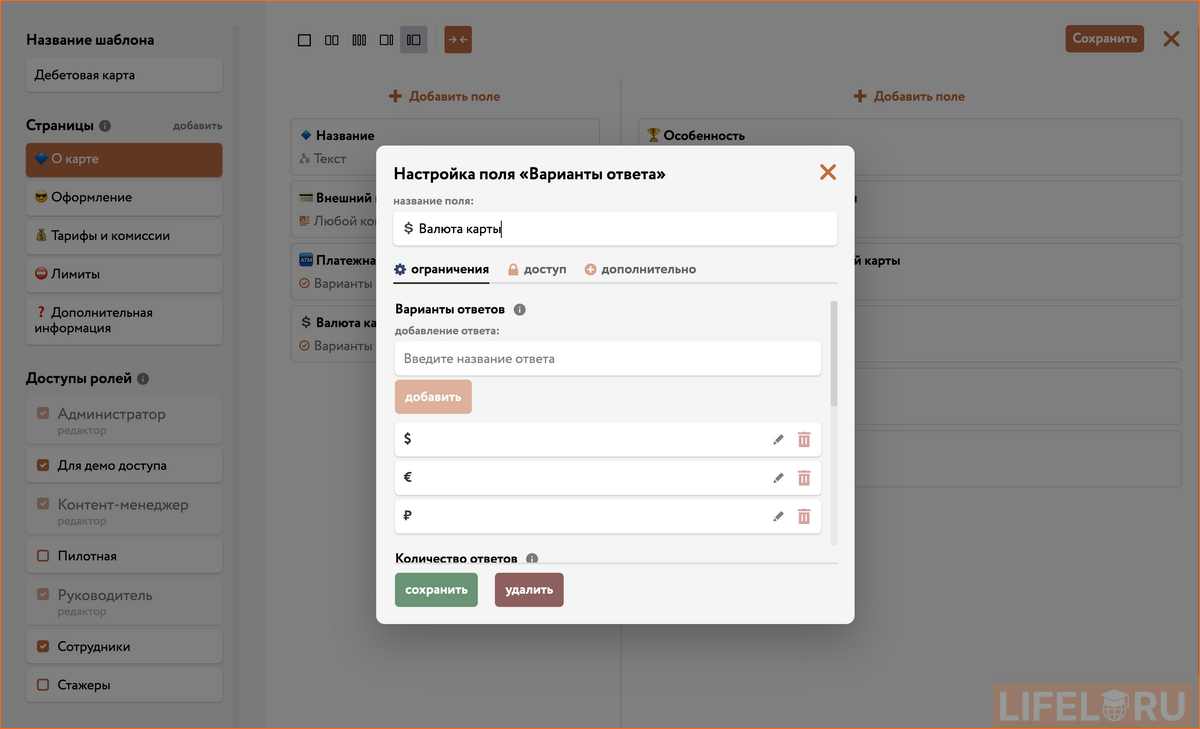Switch to the доступ tab
This screenshot has width=1200, height=729.
point(539,269)
